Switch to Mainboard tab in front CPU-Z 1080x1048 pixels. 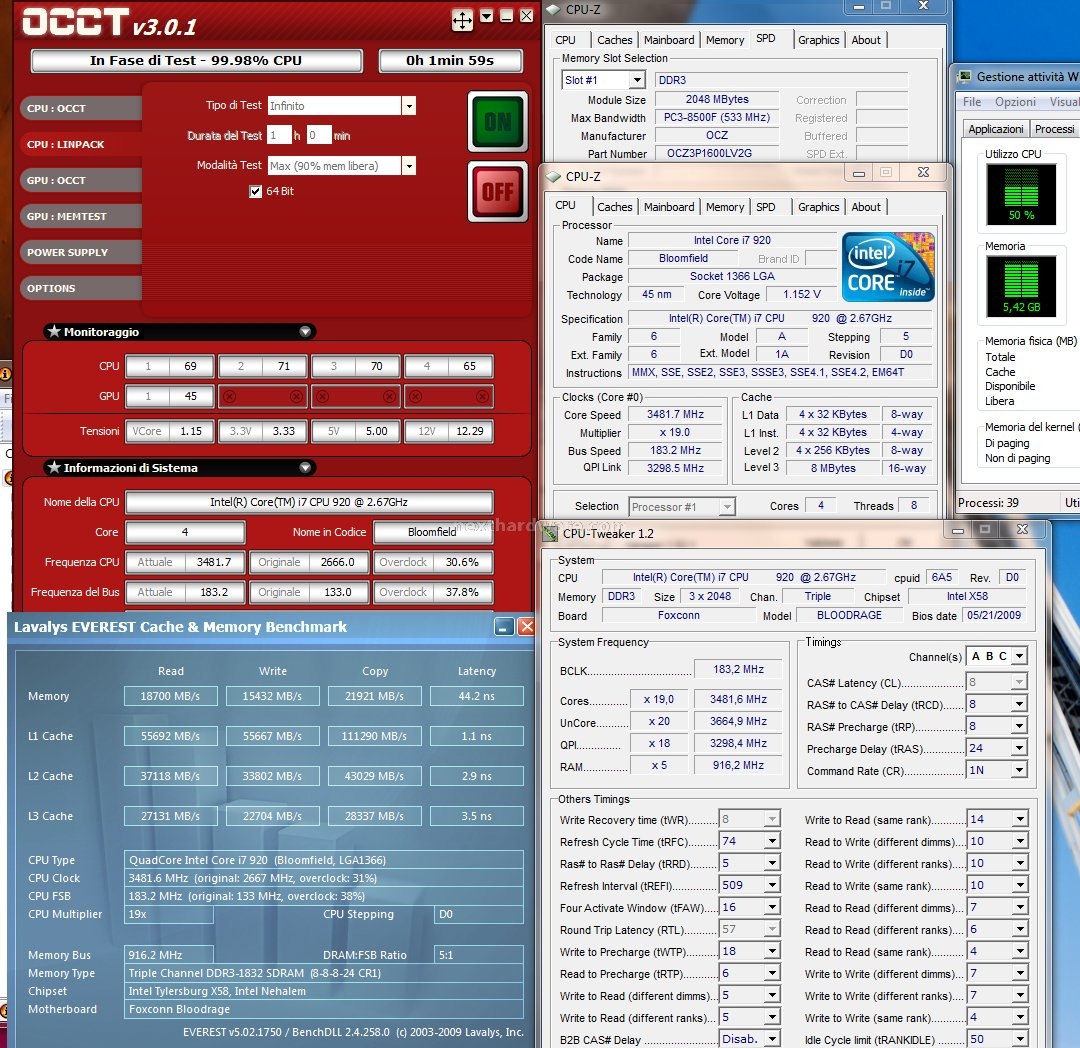click(x=669, y=207)
